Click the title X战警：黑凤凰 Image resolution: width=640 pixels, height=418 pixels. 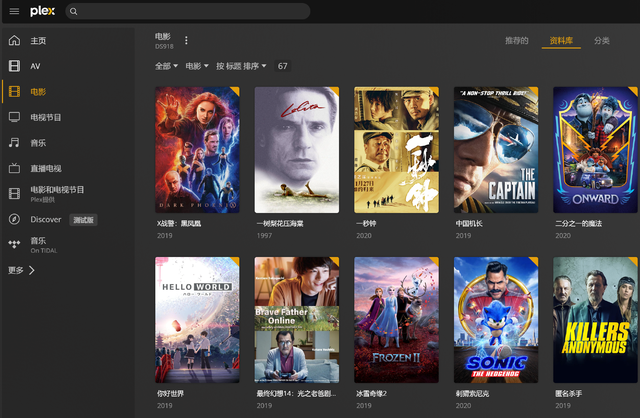click(179, 223)
